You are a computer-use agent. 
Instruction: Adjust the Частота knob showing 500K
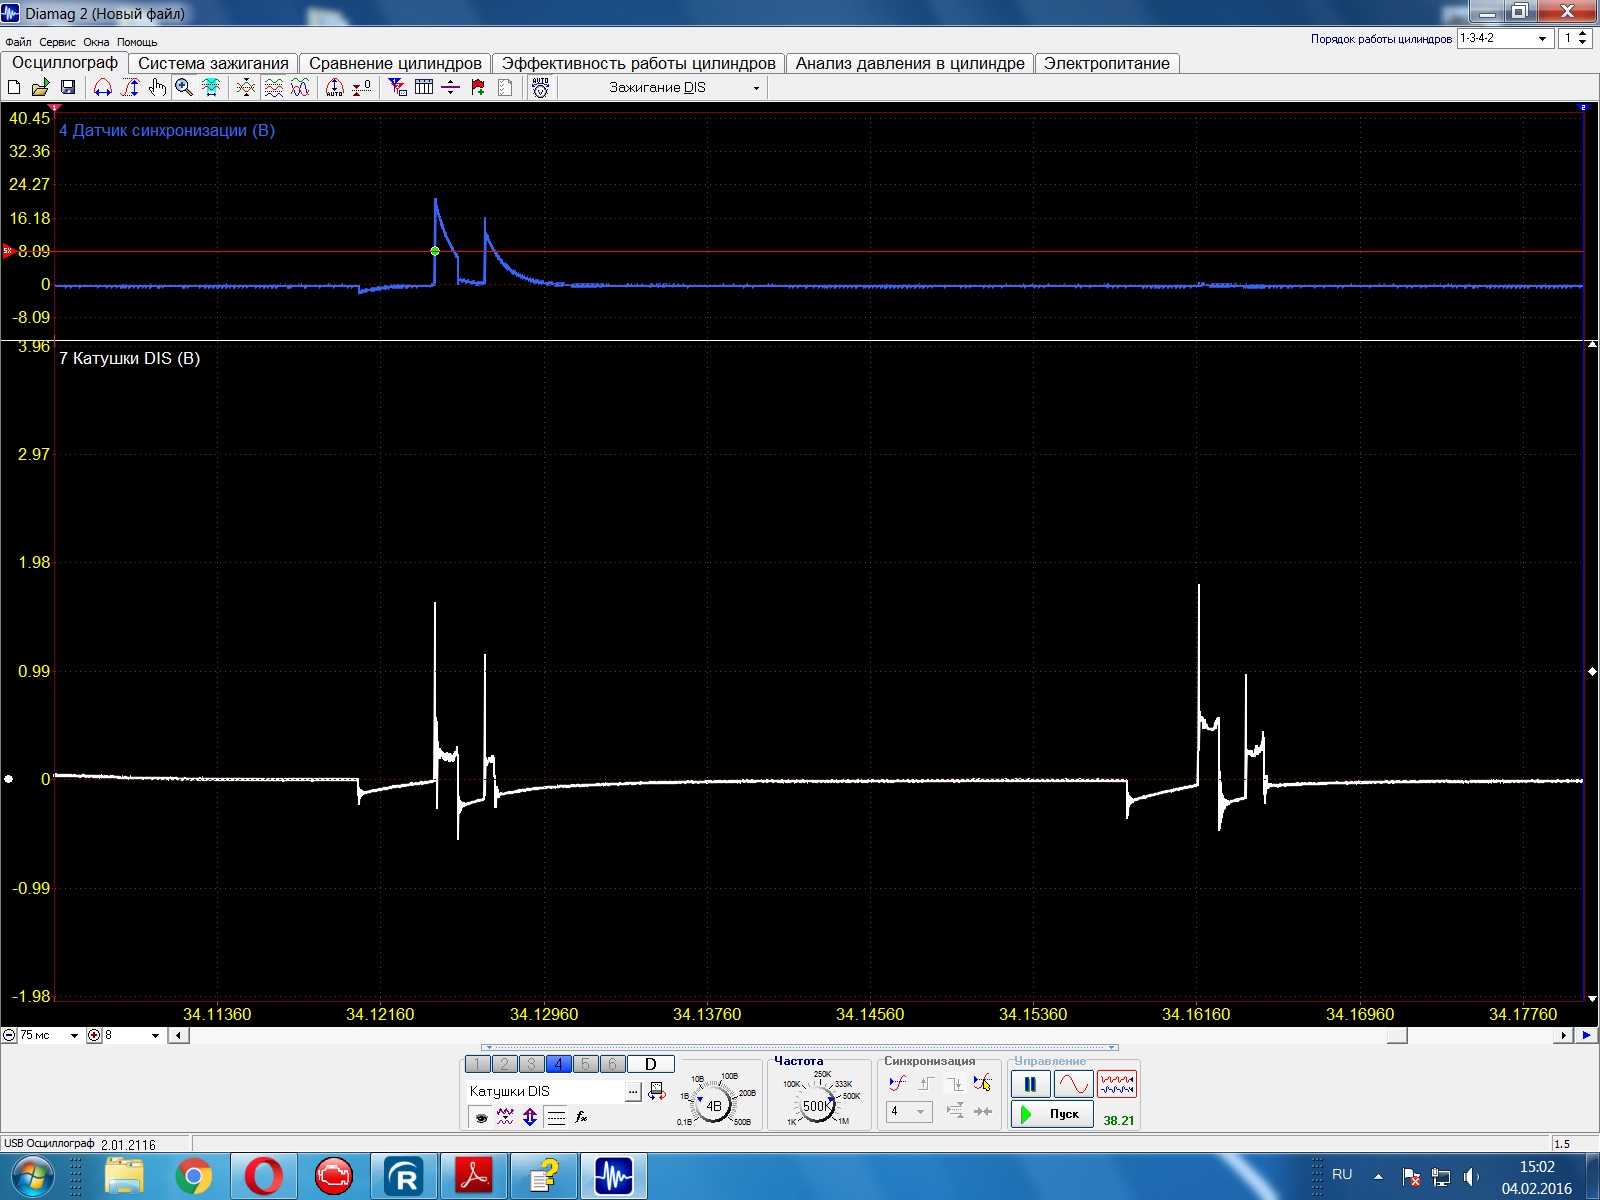pyautogui.click(x=817, y=1105)
